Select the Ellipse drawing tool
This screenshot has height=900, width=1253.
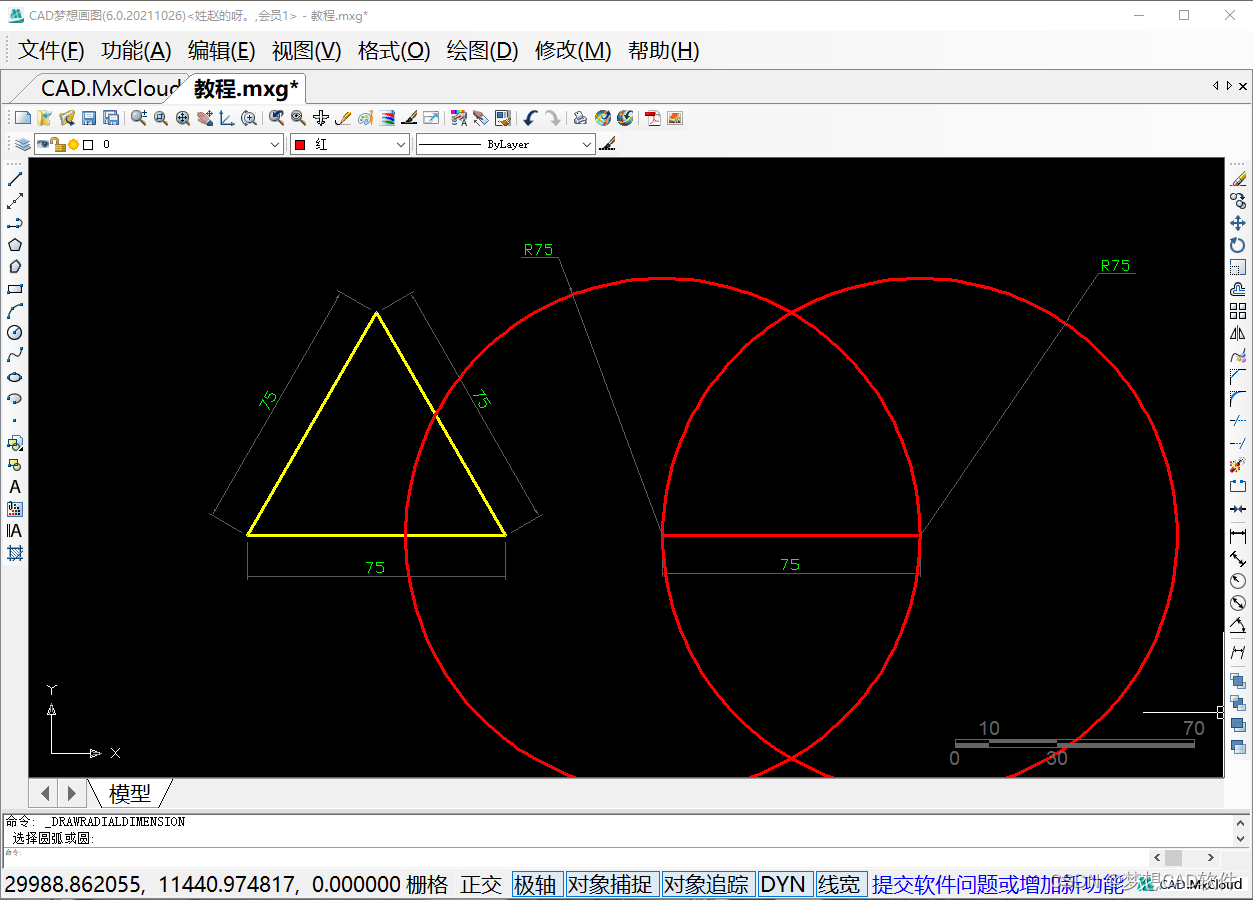point(15,377)
